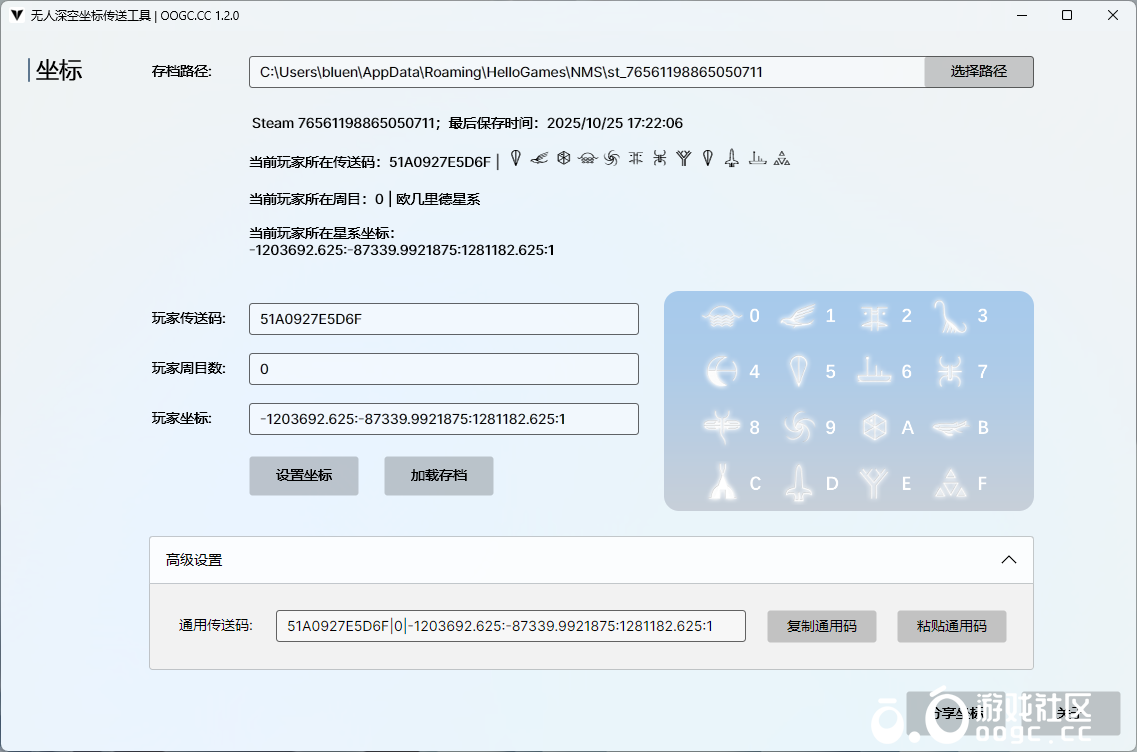Click the Sunset glyph labeled 0
The width and height of the screenshot is (1137, 752).
coord(720,316)
